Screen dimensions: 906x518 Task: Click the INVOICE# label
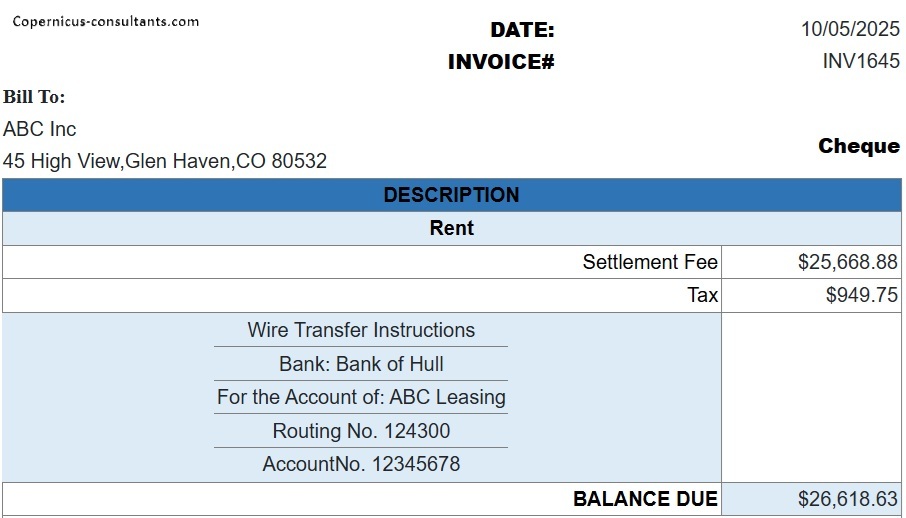click(x=501, y=62)
